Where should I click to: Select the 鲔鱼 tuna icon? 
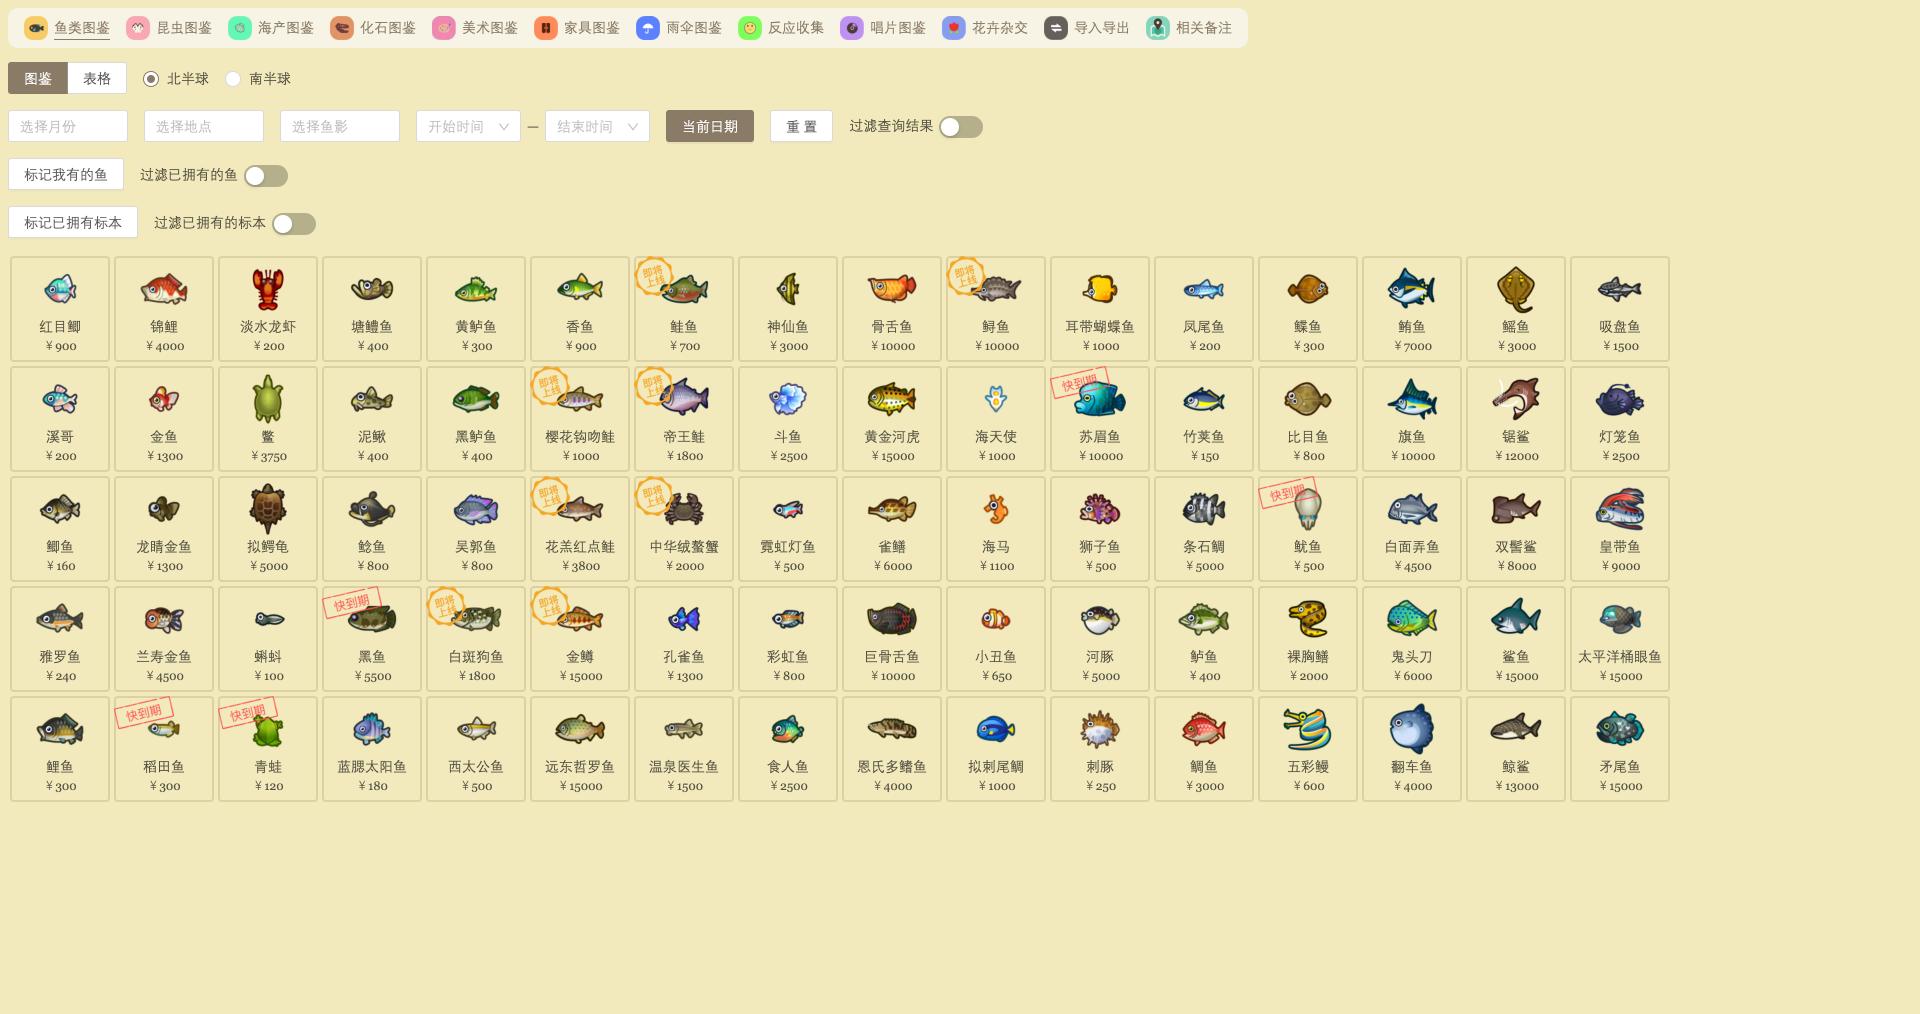(x=1412, y=289)
